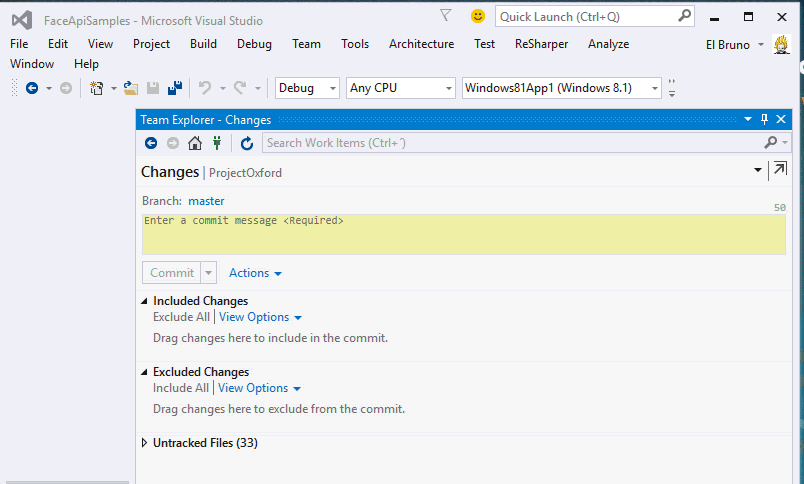This screenshot has height=484, width=804.
Task: Open the Debug configuration dropdown
Action: [x=307, y=88]
